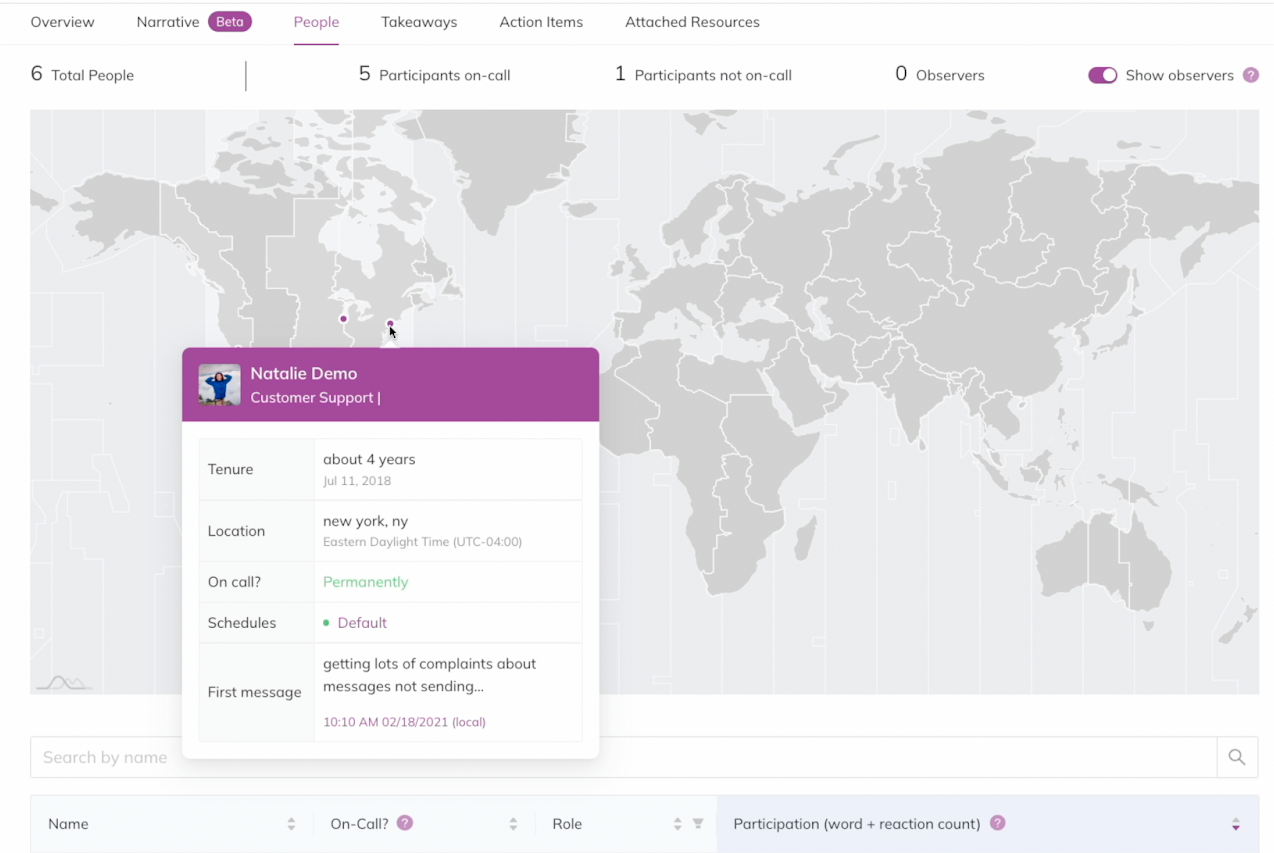This screenshot has height=853, width=1274.
Task: Open the Narrative Beta tab
Action: click(x=193, y=22)
